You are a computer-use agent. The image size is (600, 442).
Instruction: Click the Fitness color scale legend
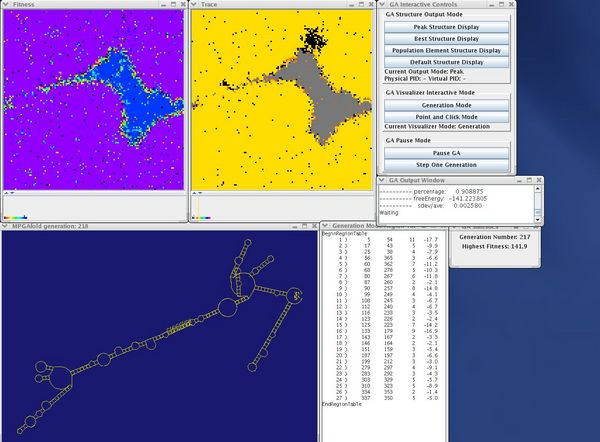coord(13,217)
